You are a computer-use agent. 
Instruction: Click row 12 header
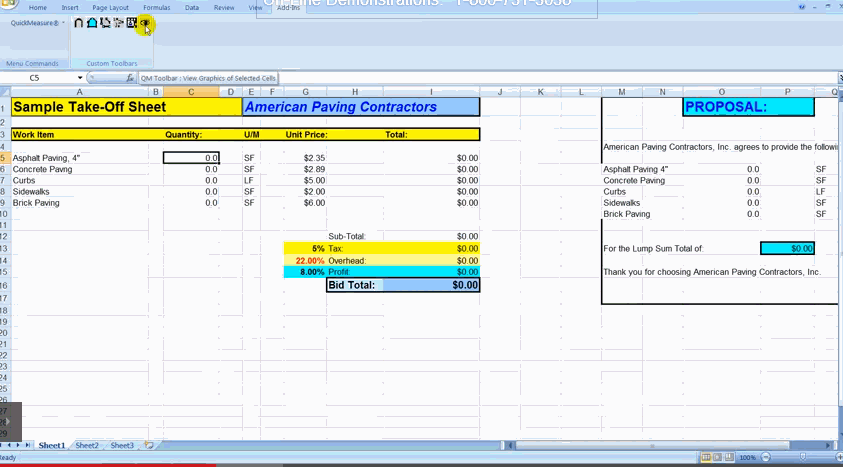(4, 236)
